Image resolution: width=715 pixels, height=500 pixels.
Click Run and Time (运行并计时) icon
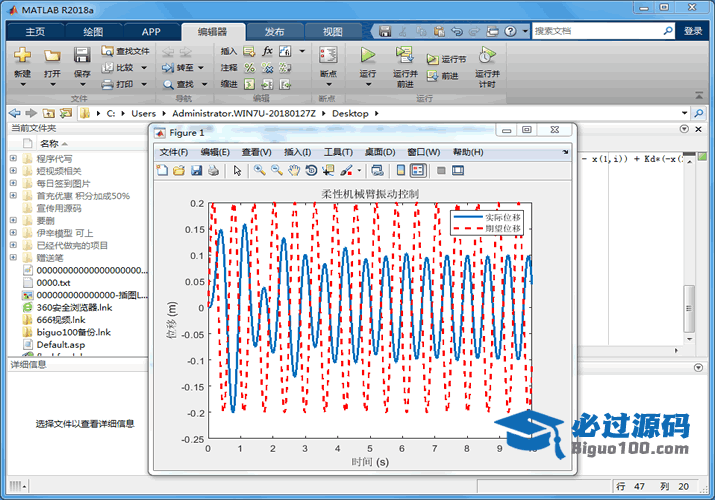click(x=487, y=55)
